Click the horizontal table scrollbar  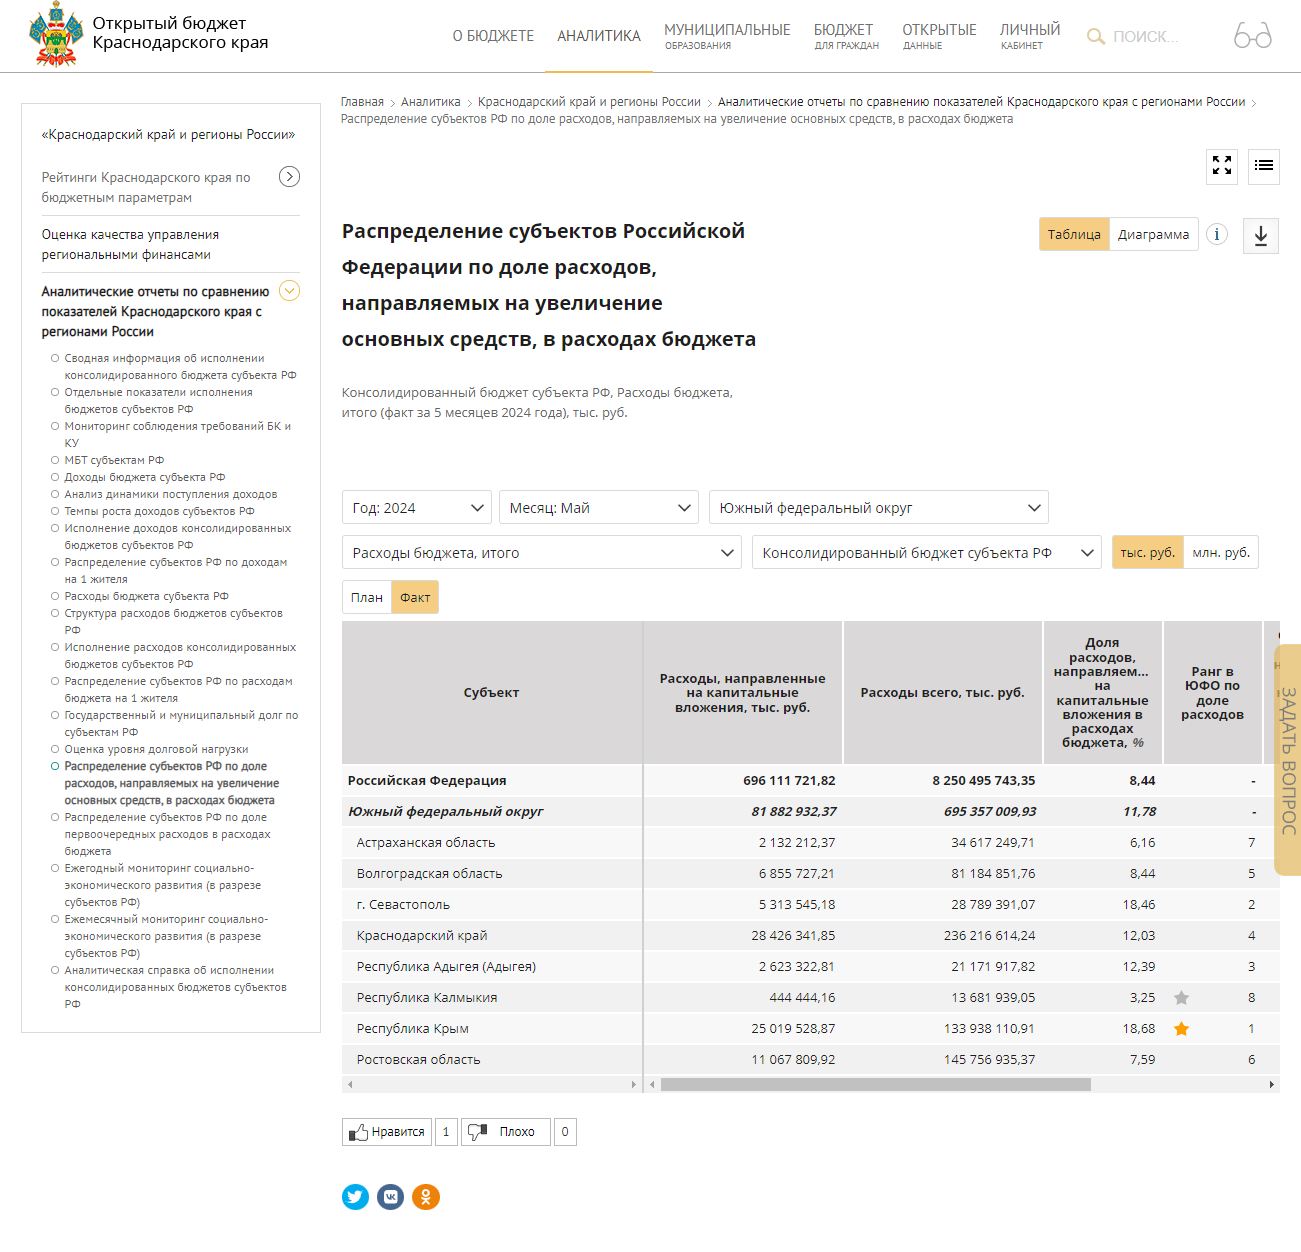(875, 1085)
